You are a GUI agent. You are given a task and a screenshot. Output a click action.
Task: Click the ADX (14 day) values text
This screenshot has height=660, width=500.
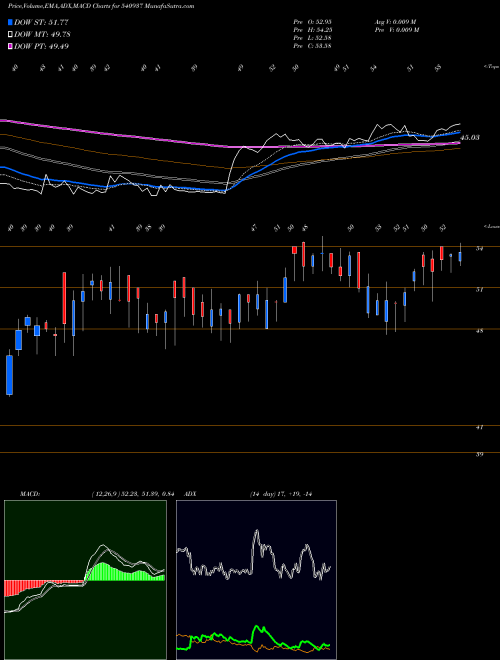tap(281, 494)
